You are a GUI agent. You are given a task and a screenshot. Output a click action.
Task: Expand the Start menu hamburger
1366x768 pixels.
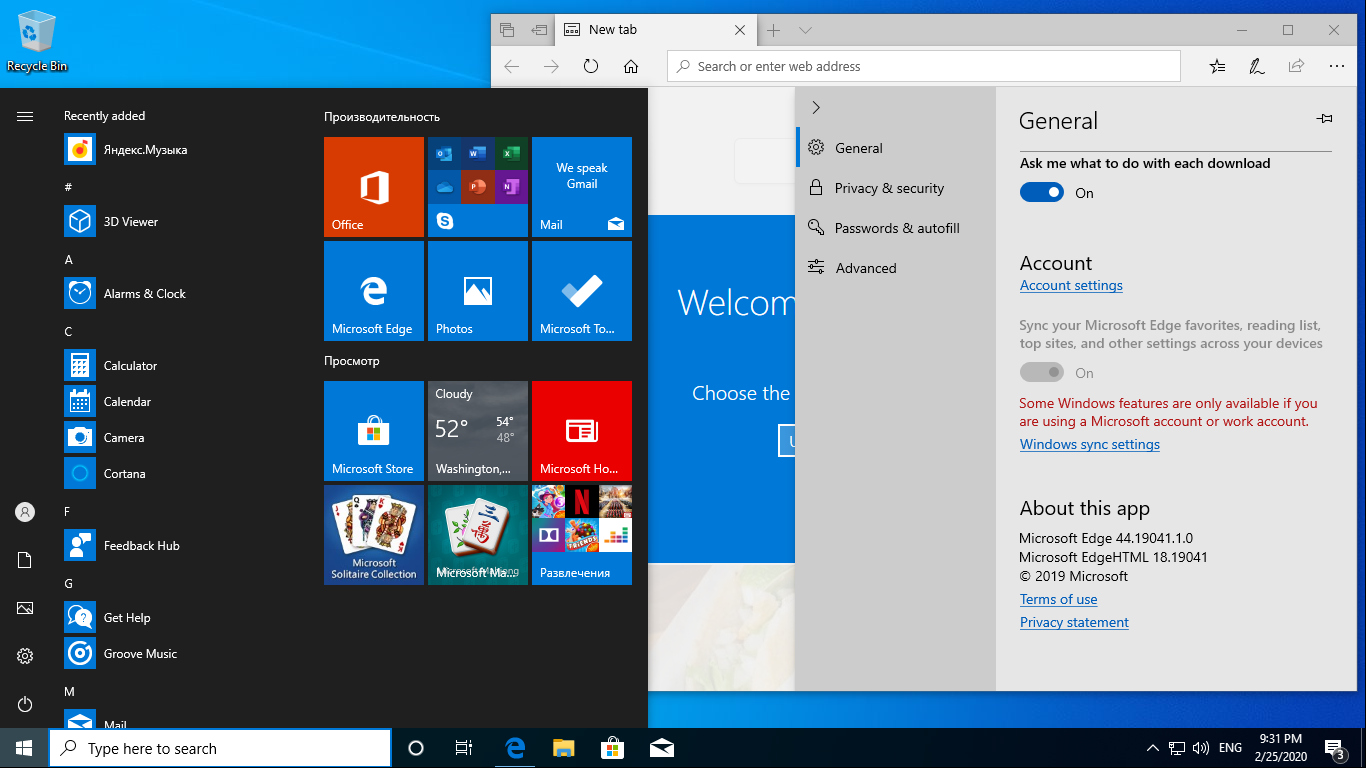(x=25, y=116)
